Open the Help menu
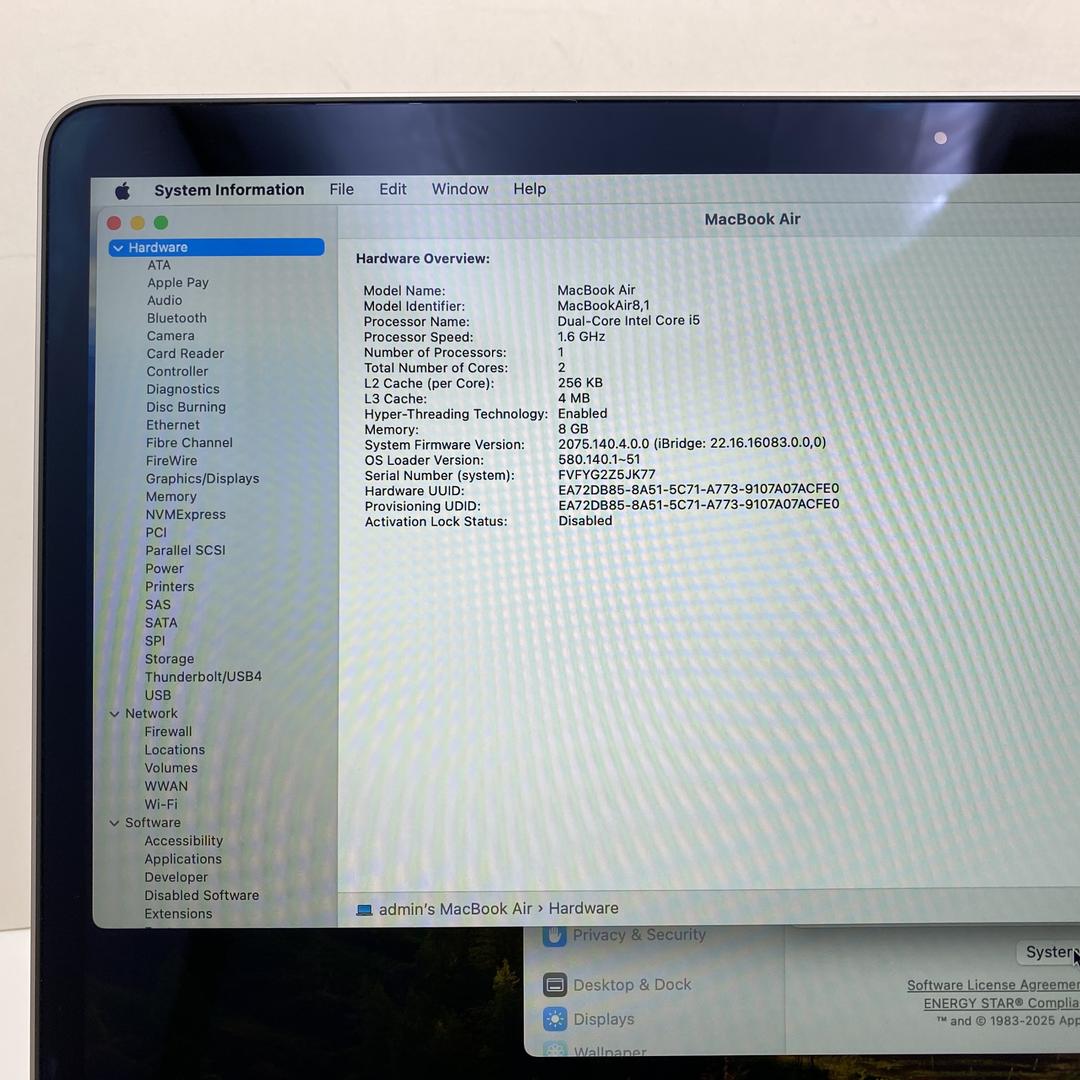 pos(529,189)
